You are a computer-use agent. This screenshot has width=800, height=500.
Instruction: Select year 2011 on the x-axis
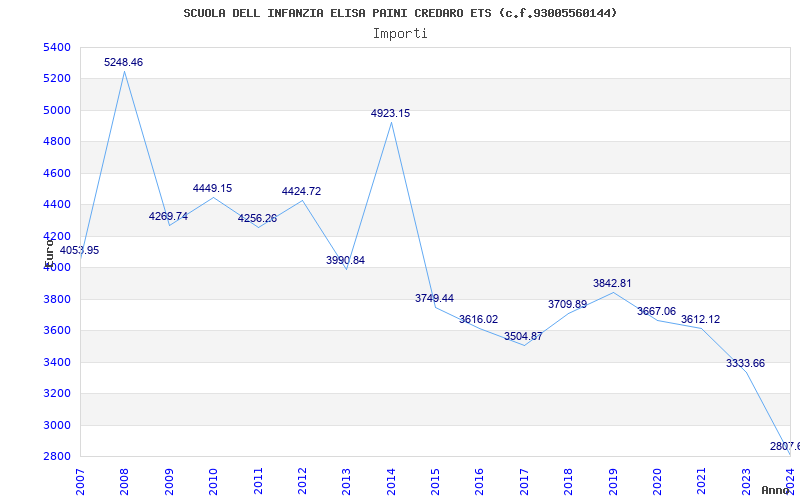tap(258, 482)
